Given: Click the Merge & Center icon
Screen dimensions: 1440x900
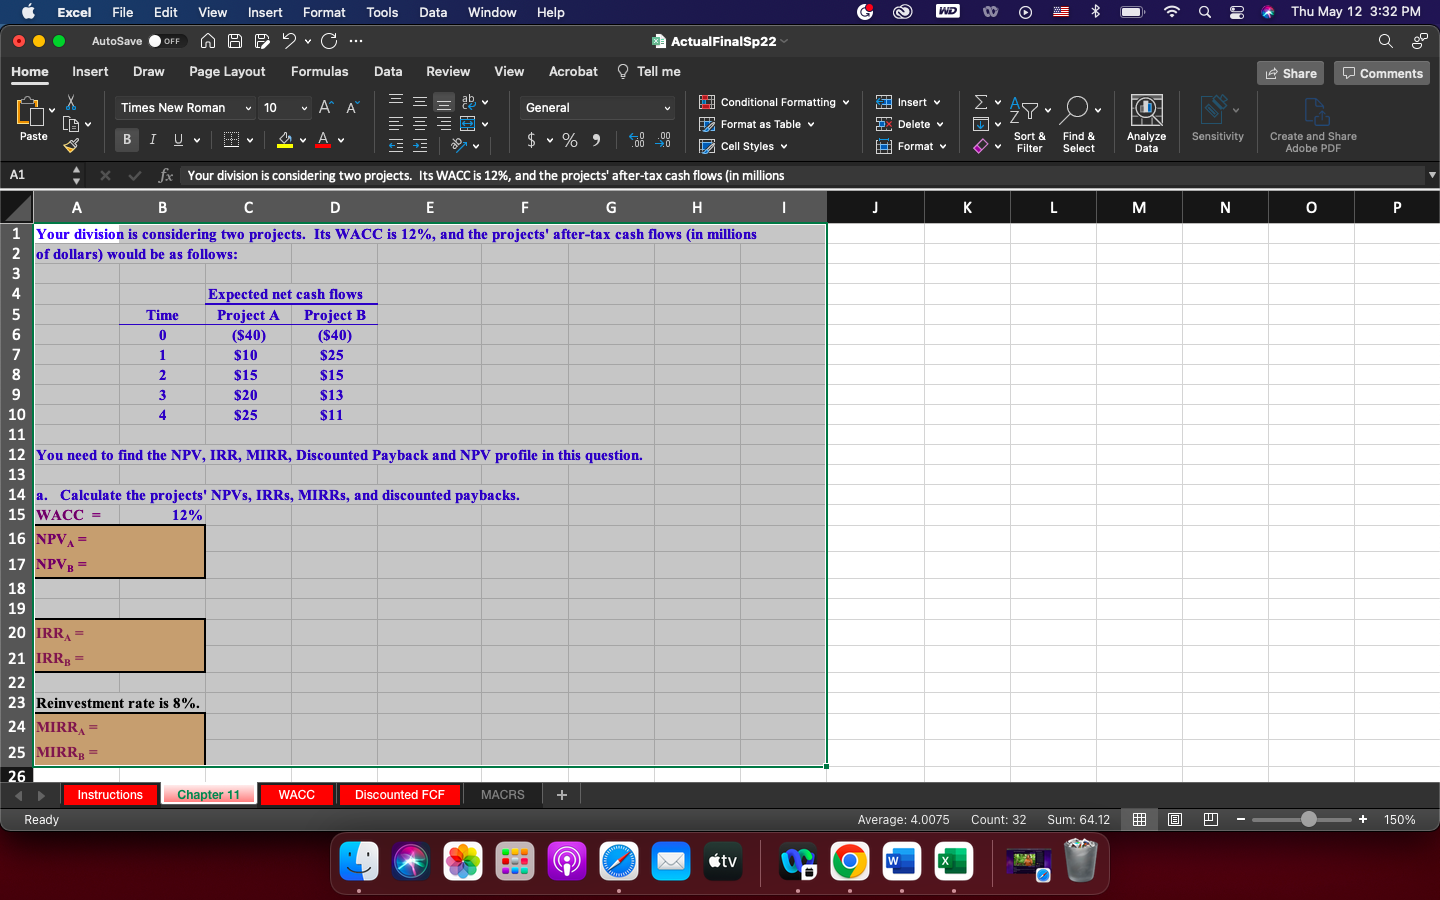Looking at the screenshot, I should [468, 124].
